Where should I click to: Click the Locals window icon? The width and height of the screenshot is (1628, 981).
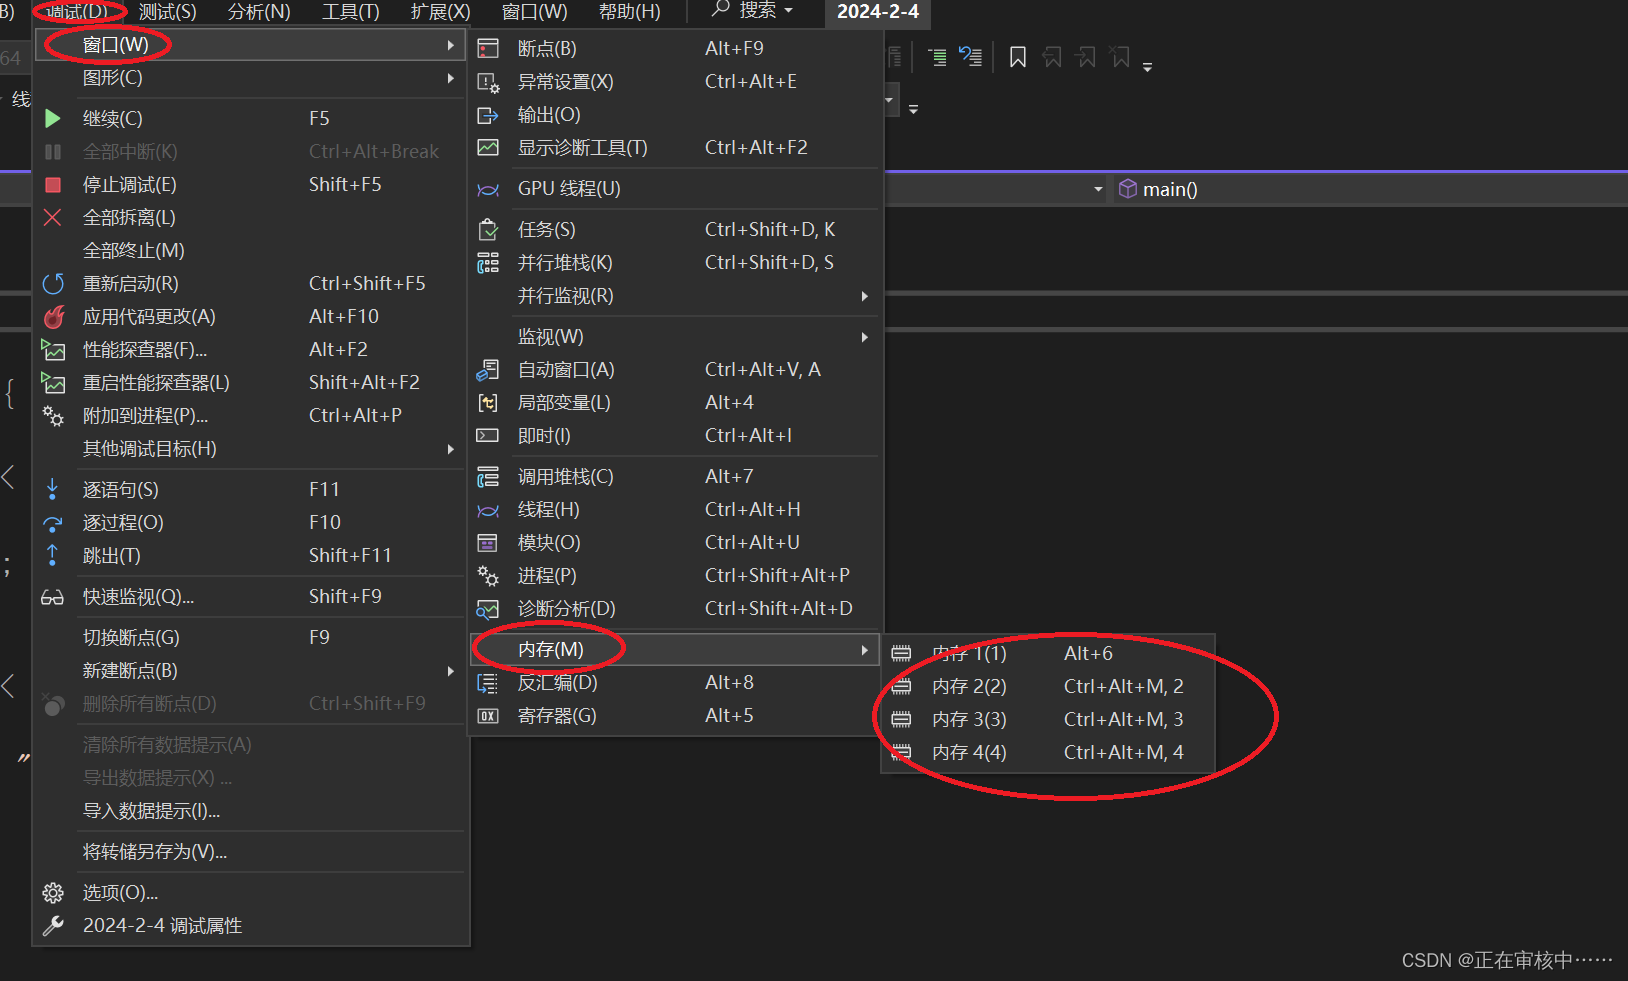tap(488, 403)
